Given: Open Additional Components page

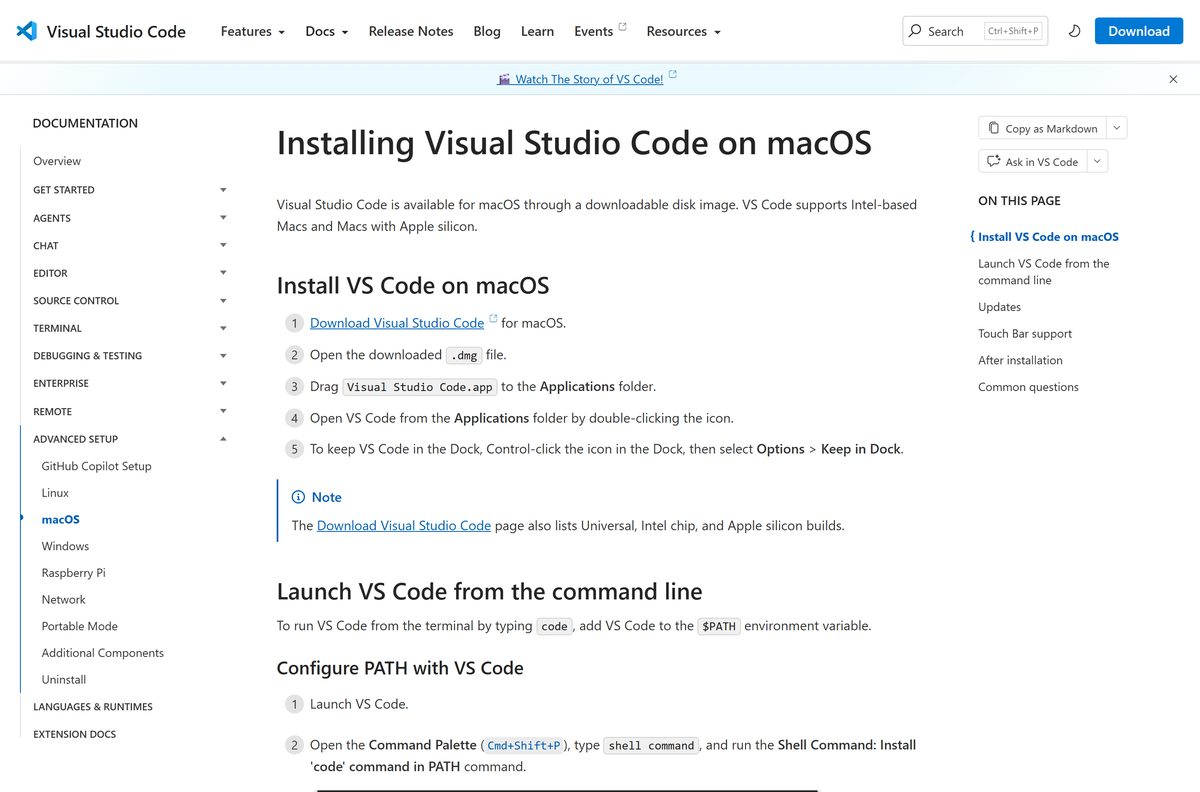Looking at the screenshot, I should pyautogui.click(x=102, y=653).
